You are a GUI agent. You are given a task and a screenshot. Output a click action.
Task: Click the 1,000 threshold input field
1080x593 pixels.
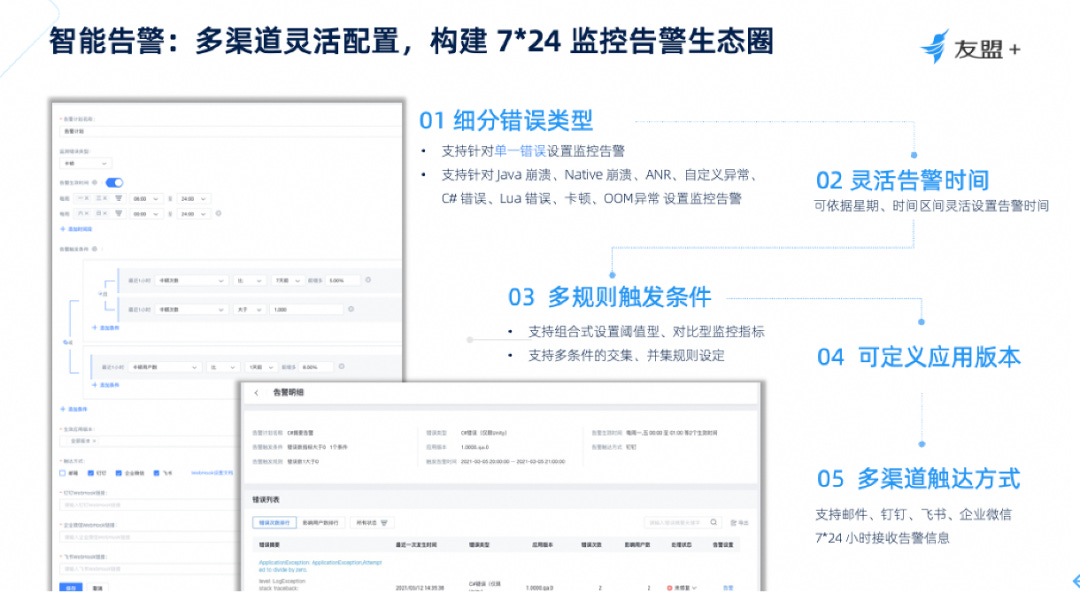pyautogui.click(x=307, y=309)
